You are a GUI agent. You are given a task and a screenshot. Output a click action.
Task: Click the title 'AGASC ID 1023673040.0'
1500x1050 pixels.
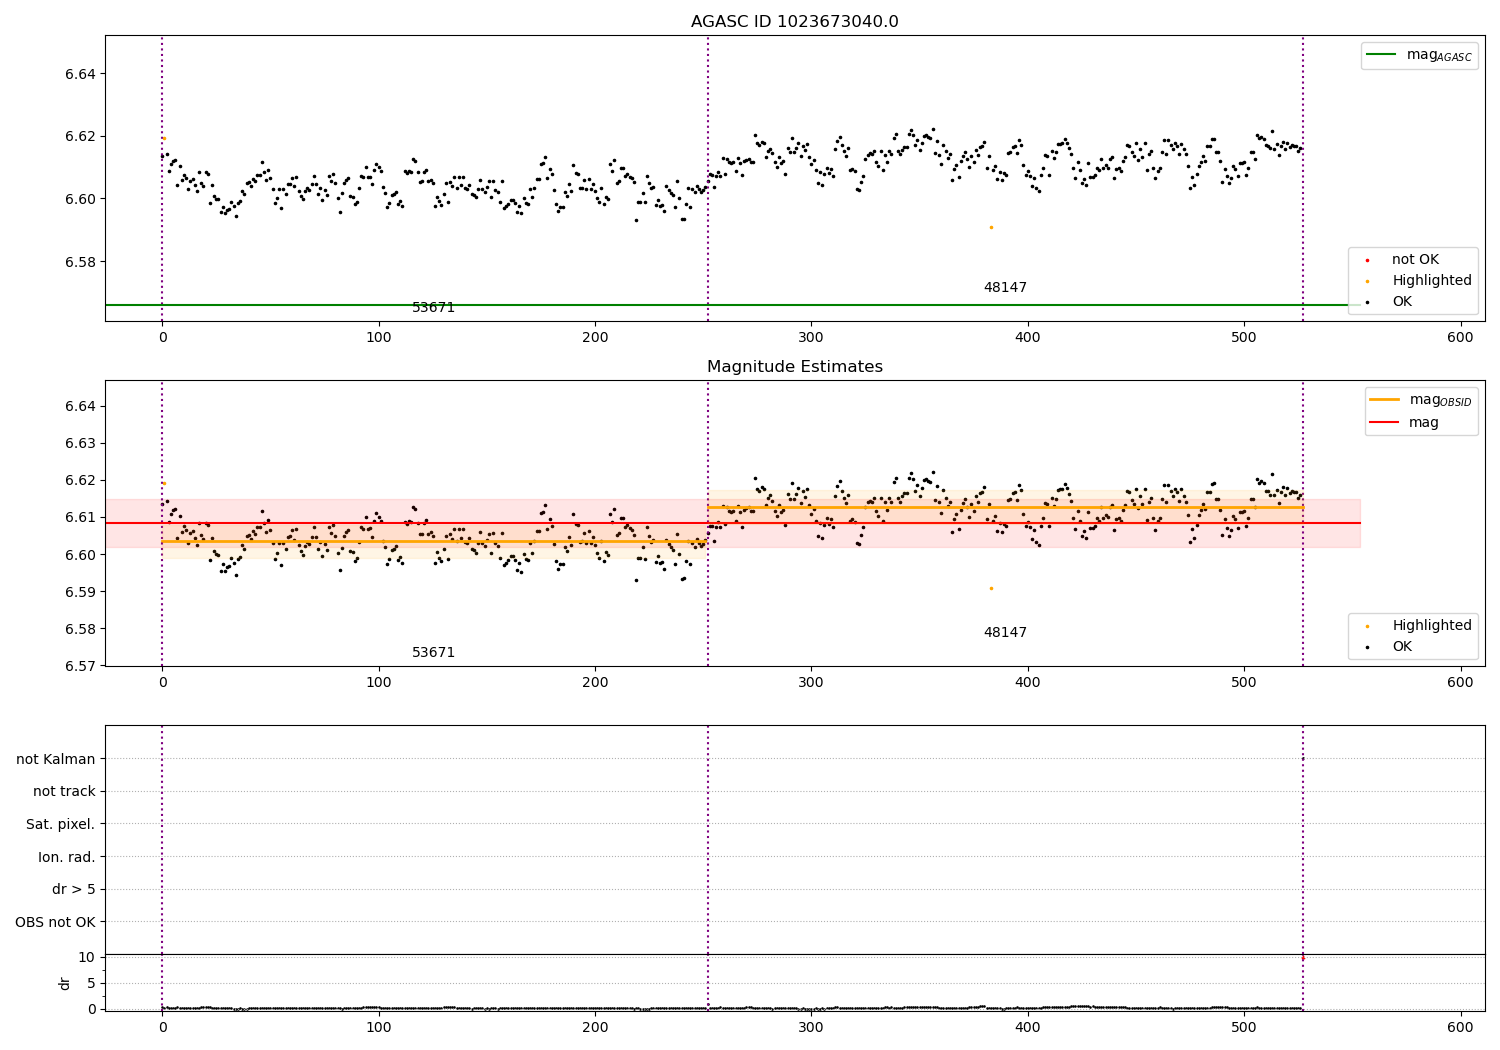point(794,22)
